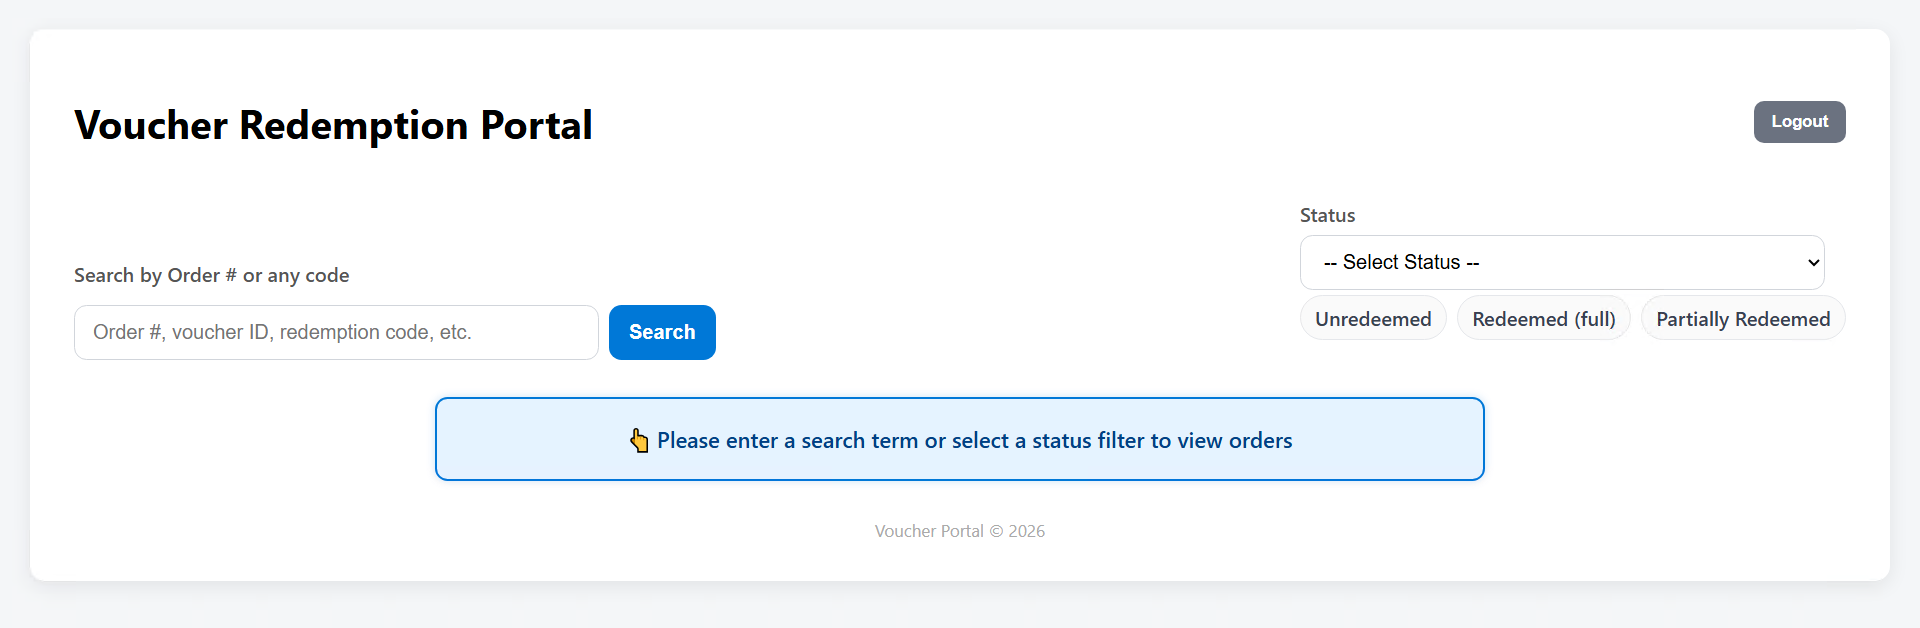This screenshot has width=1920, height=628.
Task: Click the Status label above the dropdown
Action: [1327, 215]
